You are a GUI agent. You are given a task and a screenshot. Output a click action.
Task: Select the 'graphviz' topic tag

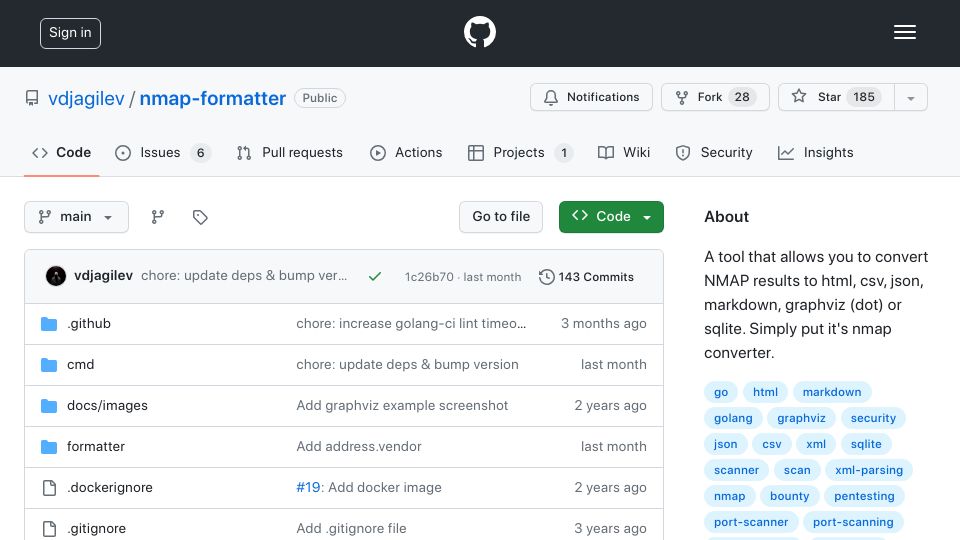point(801,418)
